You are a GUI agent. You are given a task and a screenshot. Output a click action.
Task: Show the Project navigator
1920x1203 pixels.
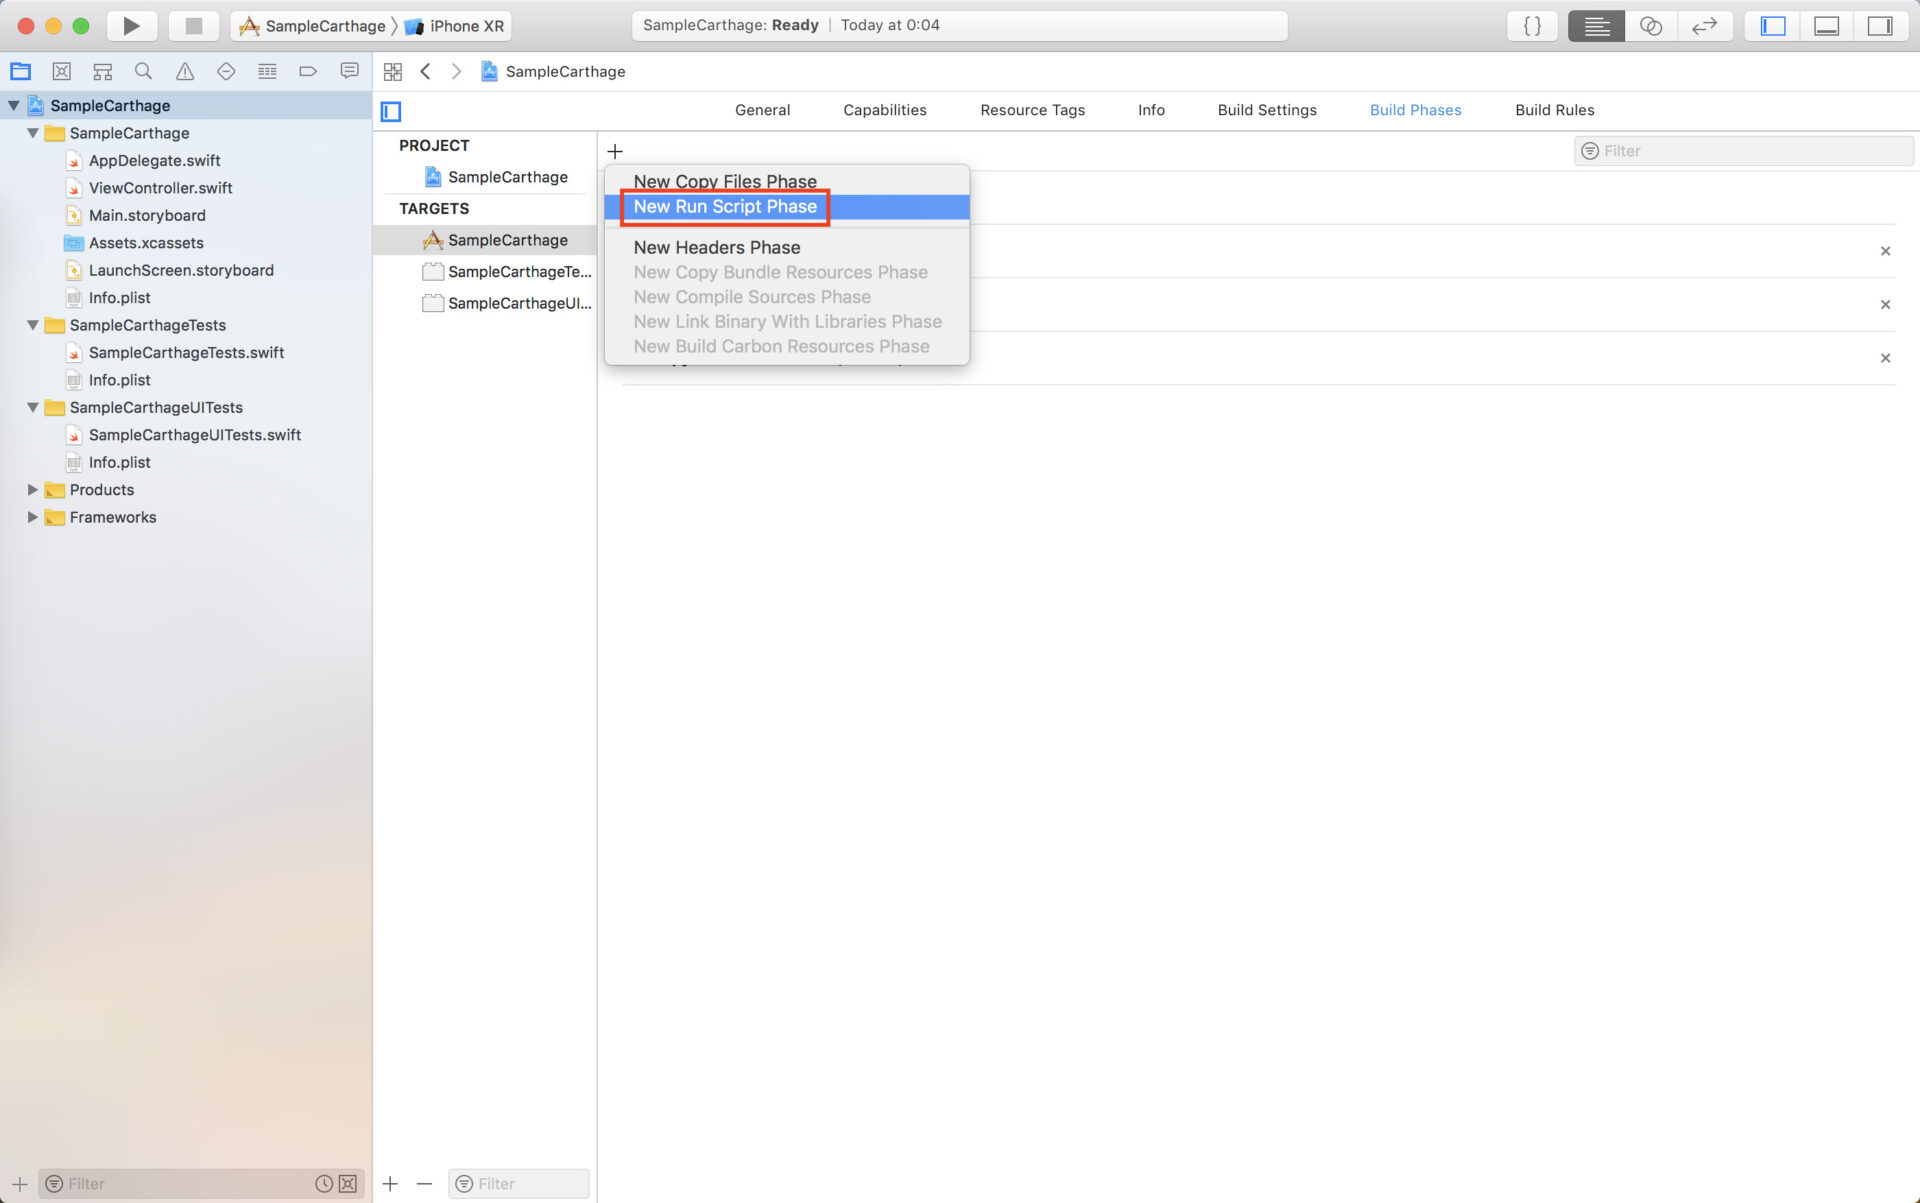[20, 71]
